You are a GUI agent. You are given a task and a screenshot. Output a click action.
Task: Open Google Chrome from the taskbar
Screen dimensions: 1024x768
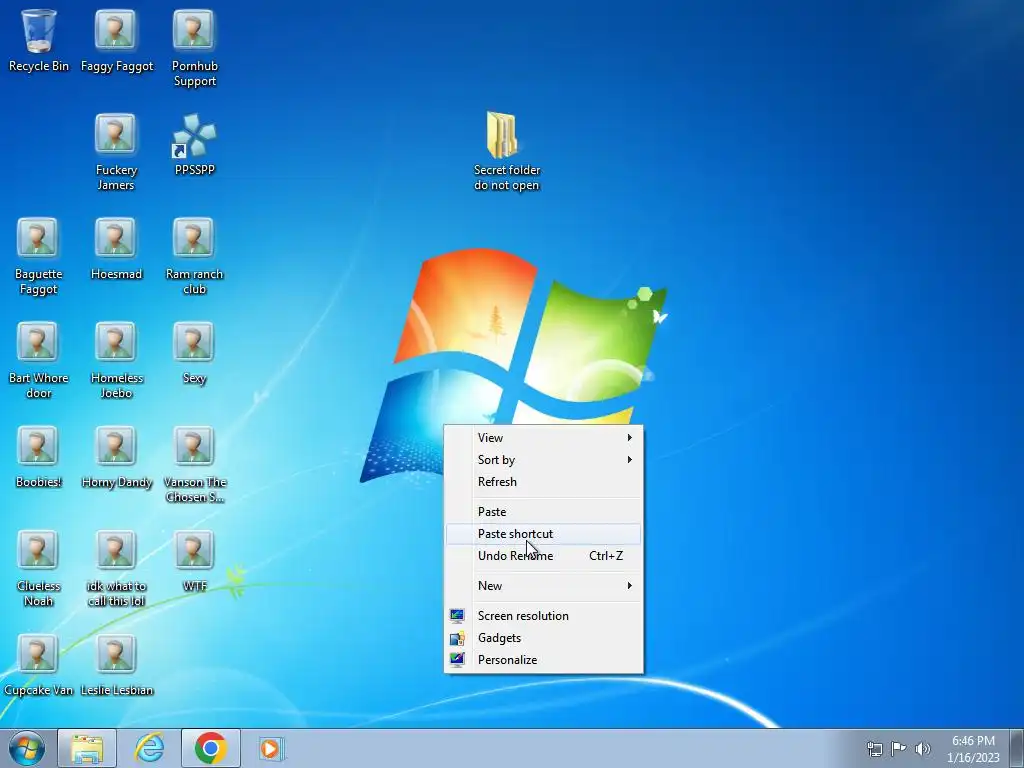click(x=210, y=748)
